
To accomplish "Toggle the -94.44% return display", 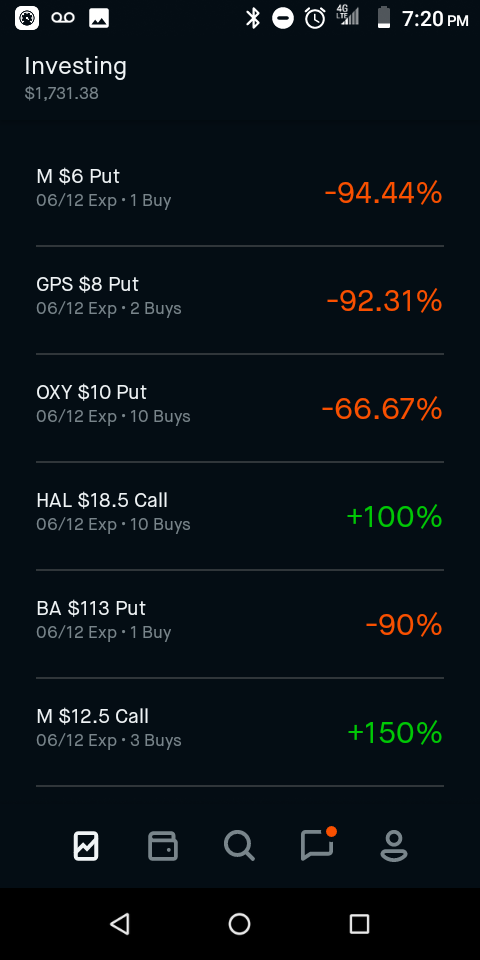I will tap(383, 193).
